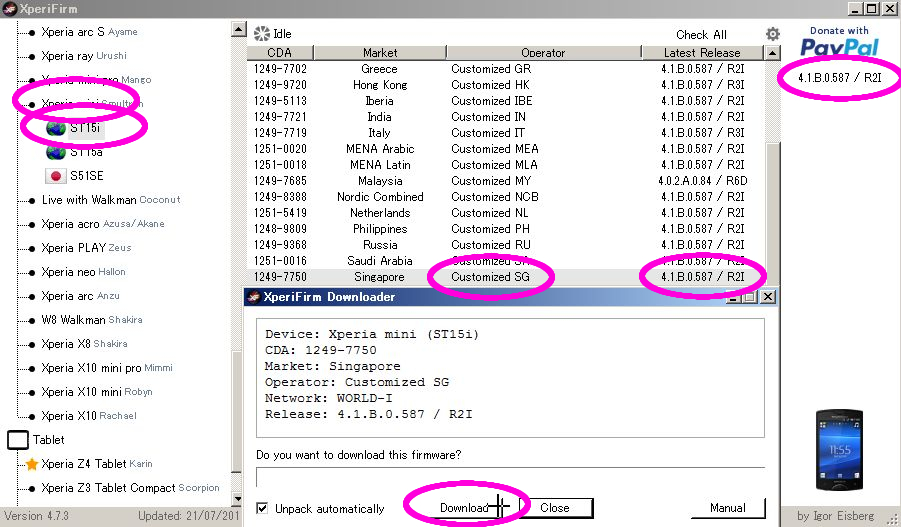Select the Japan flag icon for S51SE
The image size is (901, 527).
(56, 176)
